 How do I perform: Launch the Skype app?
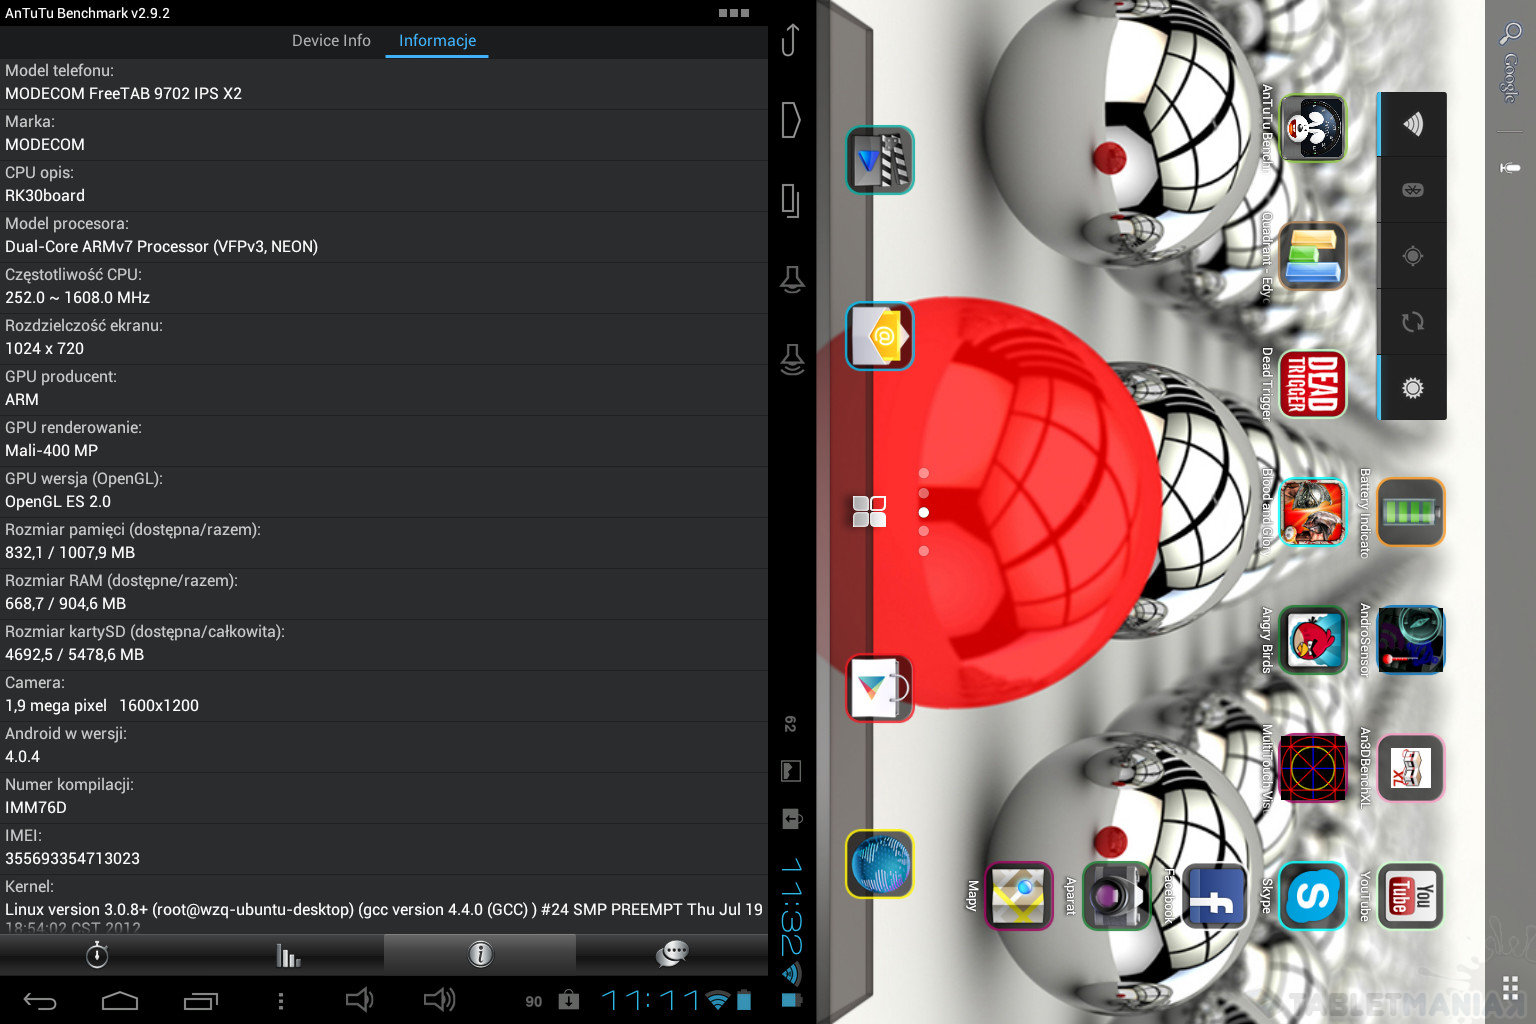[x=1312, y=896]
